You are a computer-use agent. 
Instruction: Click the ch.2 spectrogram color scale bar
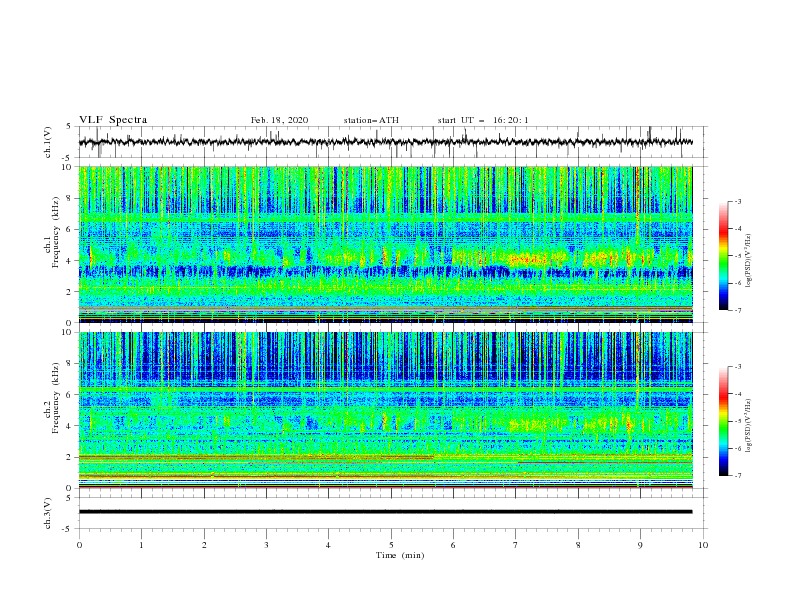coord(723,421)
